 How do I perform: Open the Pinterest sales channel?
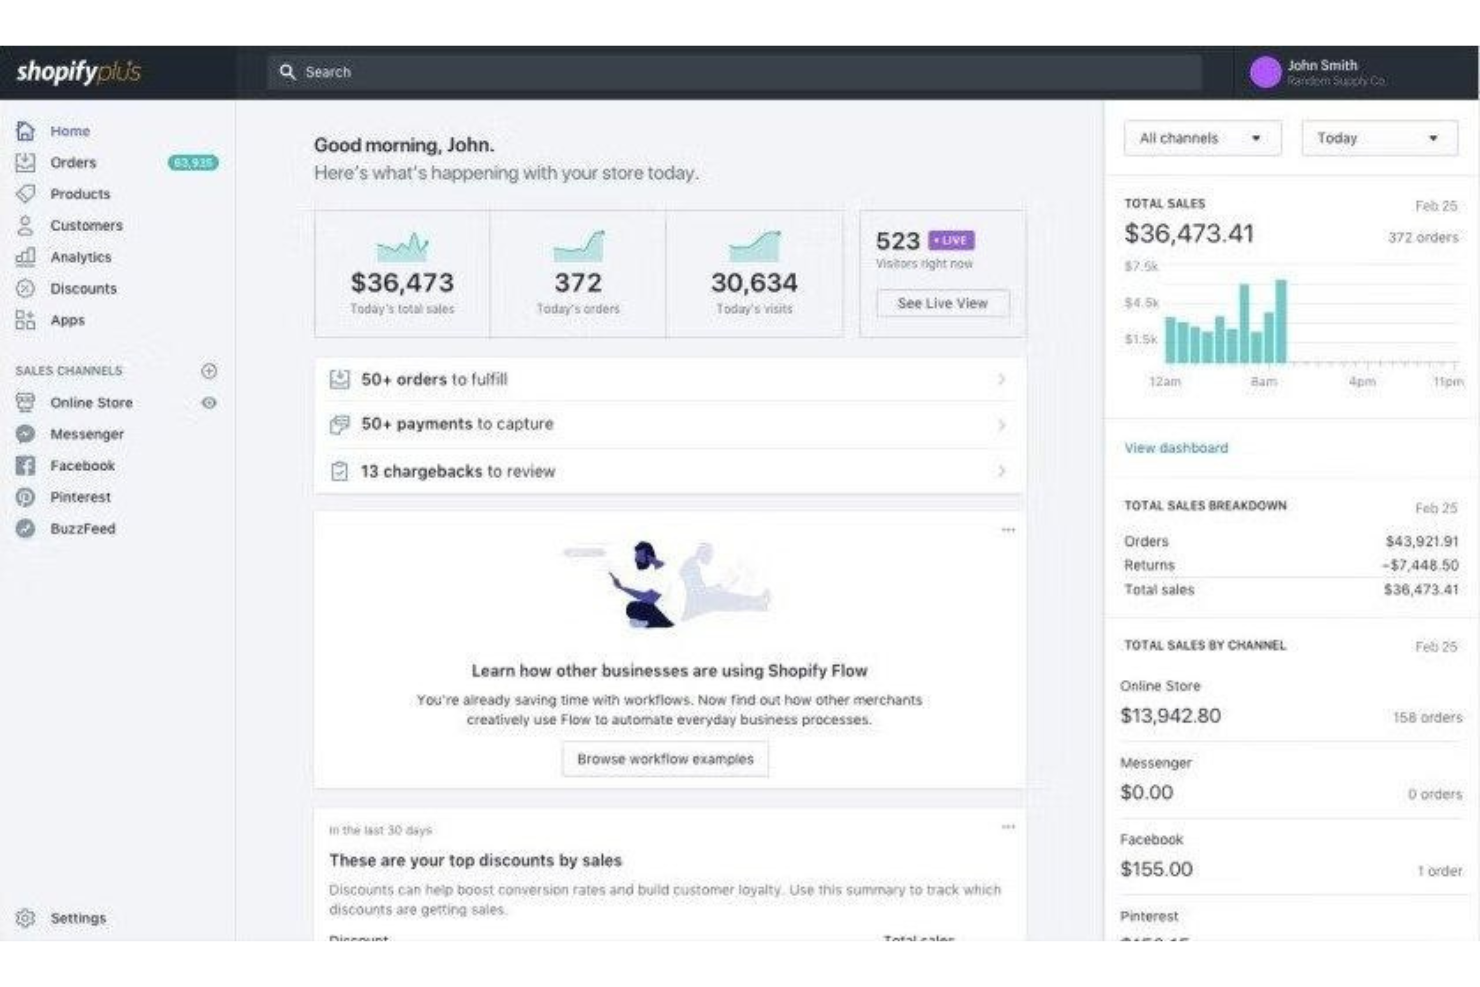80,497
